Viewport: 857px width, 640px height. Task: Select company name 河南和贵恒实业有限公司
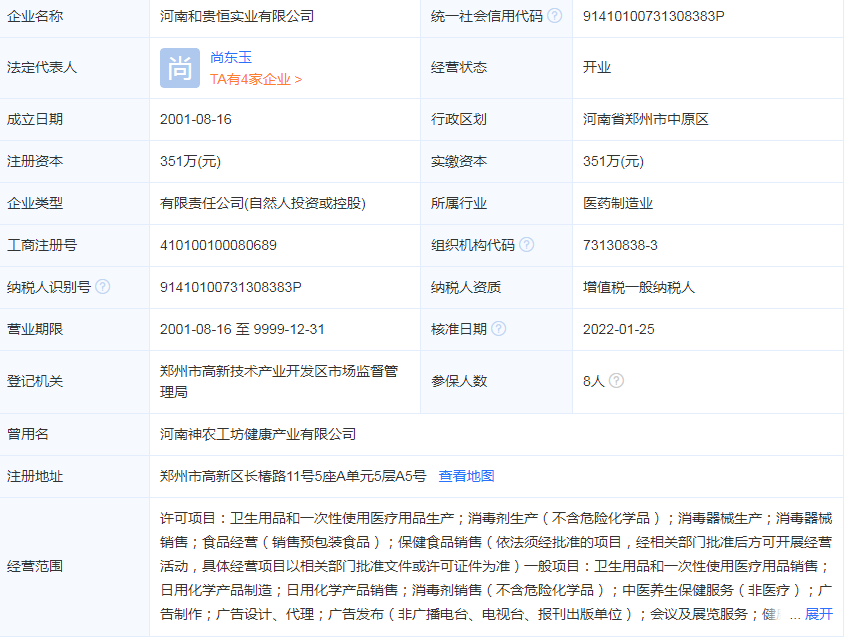coord(237,16)
